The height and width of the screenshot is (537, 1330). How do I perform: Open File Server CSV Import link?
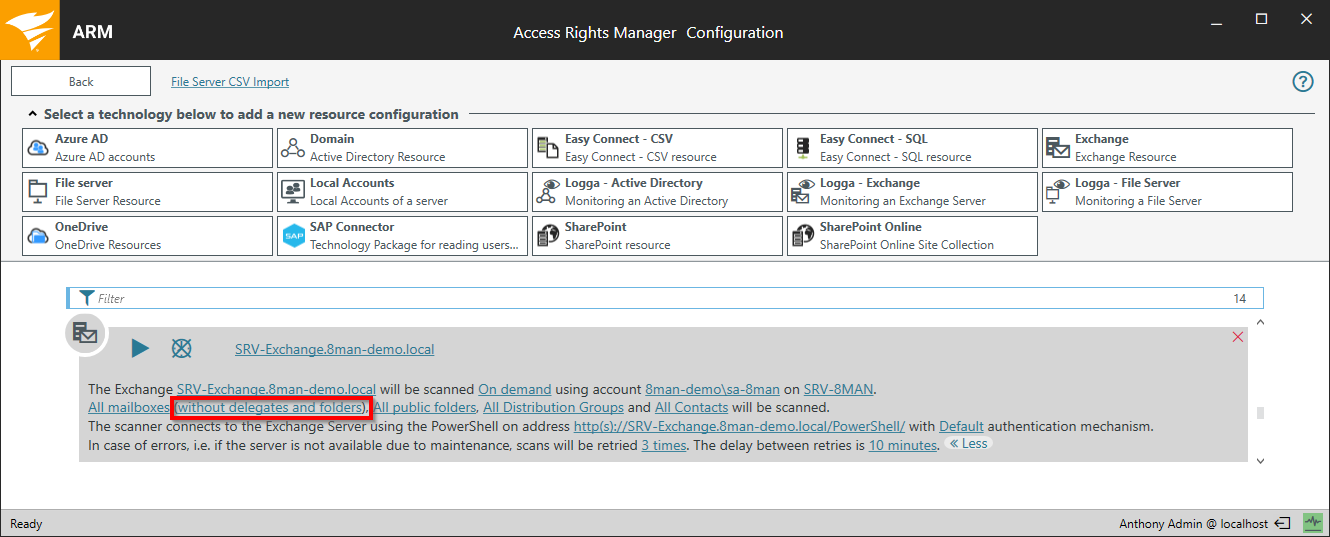click(230, 82)
